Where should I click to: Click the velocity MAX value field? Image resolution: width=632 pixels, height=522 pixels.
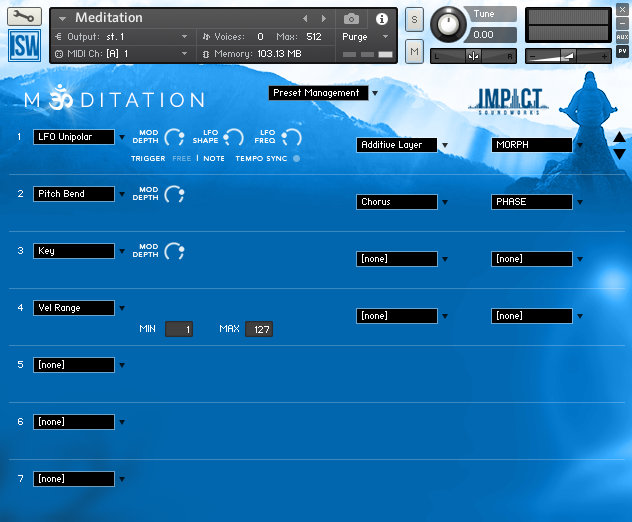(259, 329)
